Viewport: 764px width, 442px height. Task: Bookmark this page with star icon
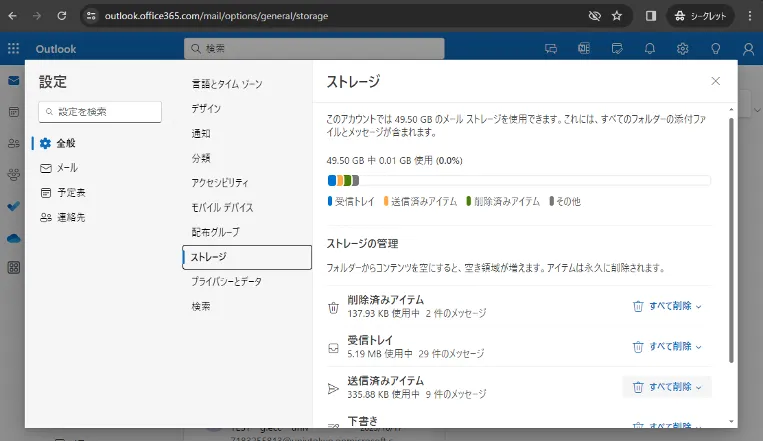617,16
